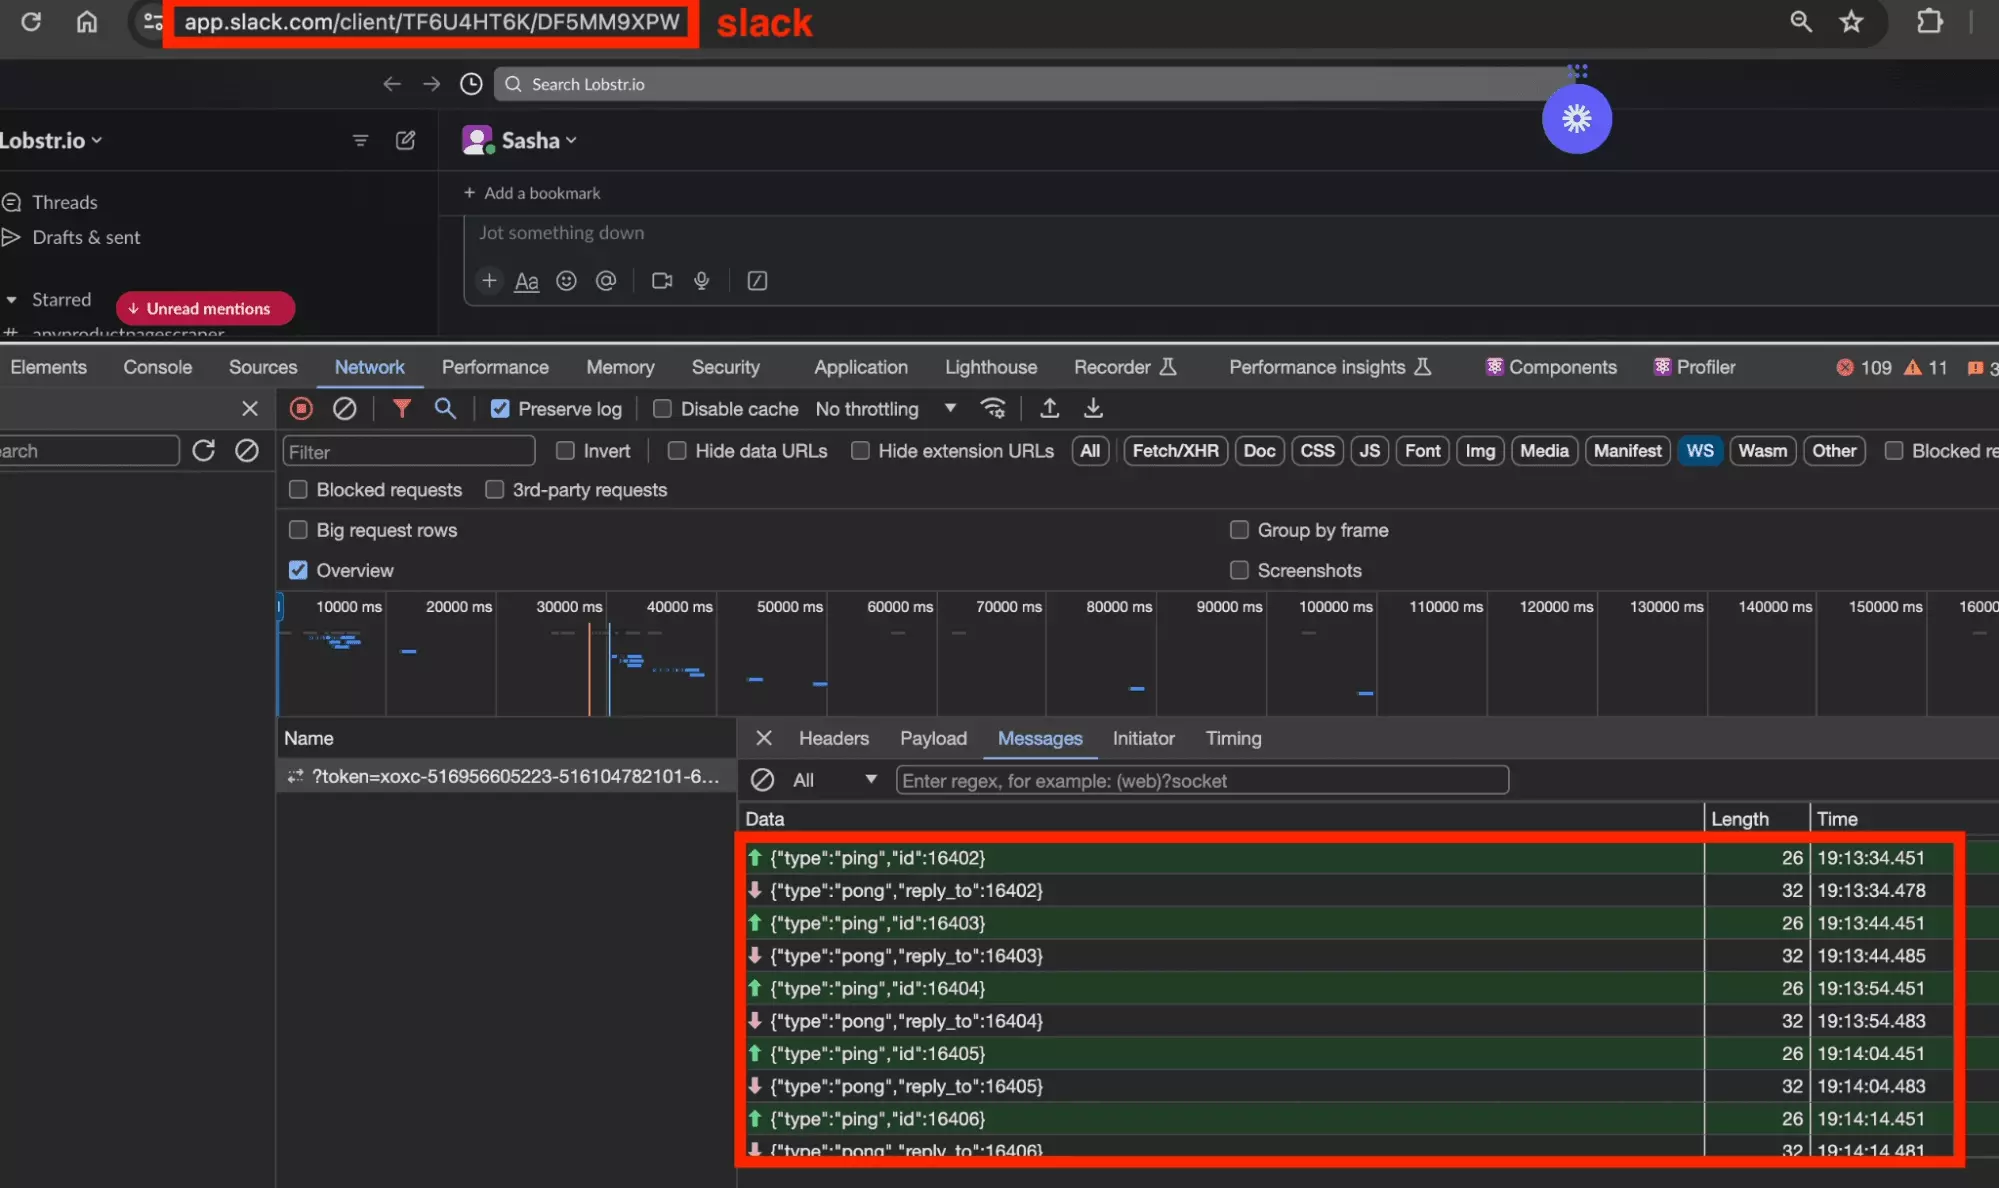Image resolution: width=1999 pixels, height=1188 pixels.
Task: Enable Screenshots capture checkbox
Action: 1239,570
